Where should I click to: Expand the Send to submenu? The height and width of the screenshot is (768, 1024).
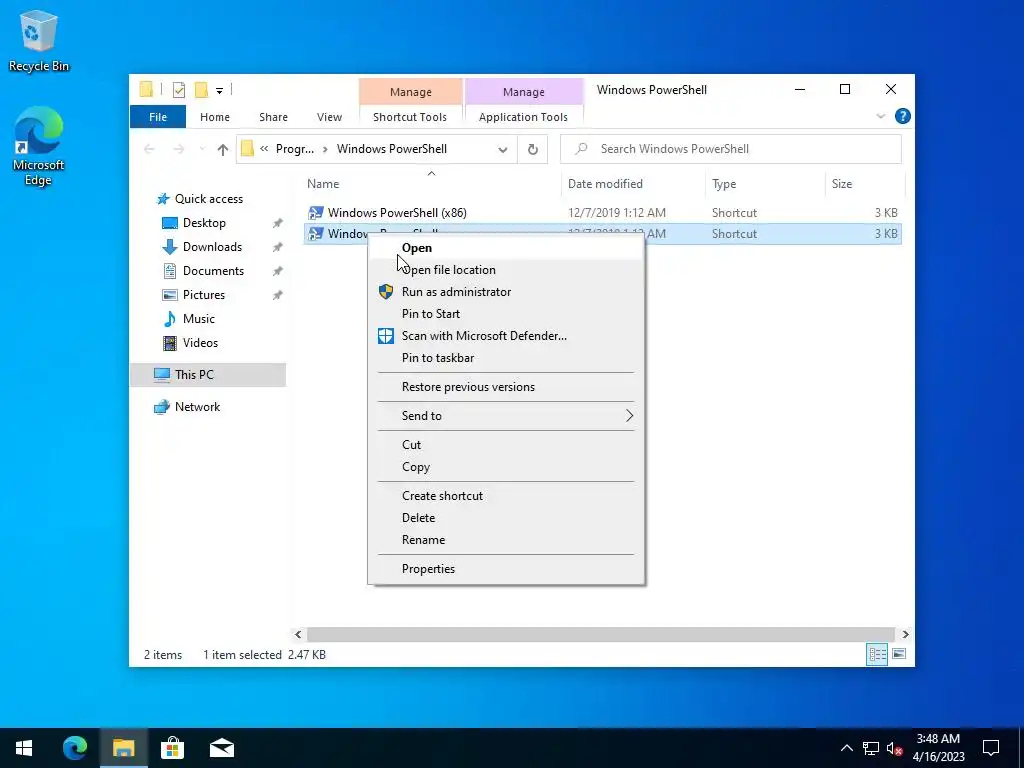506,416
